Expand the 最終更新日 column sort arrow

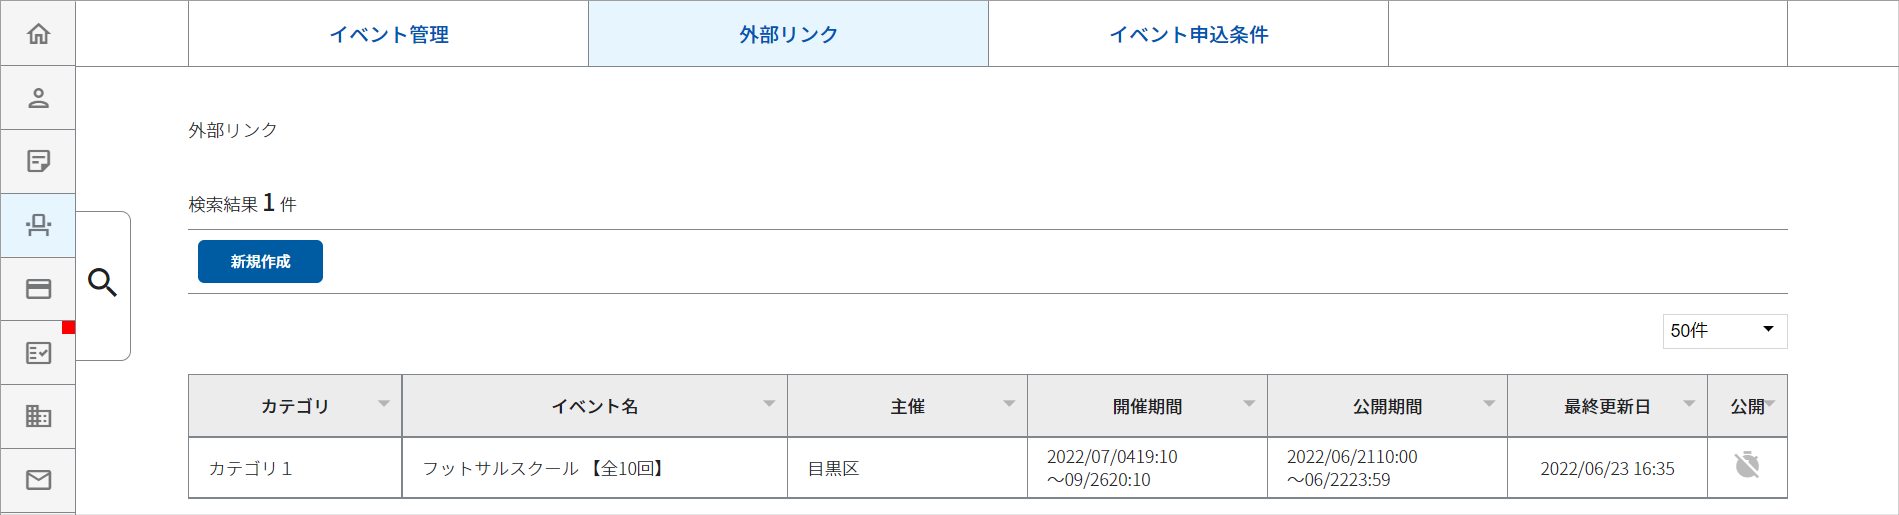point(1689,404)
